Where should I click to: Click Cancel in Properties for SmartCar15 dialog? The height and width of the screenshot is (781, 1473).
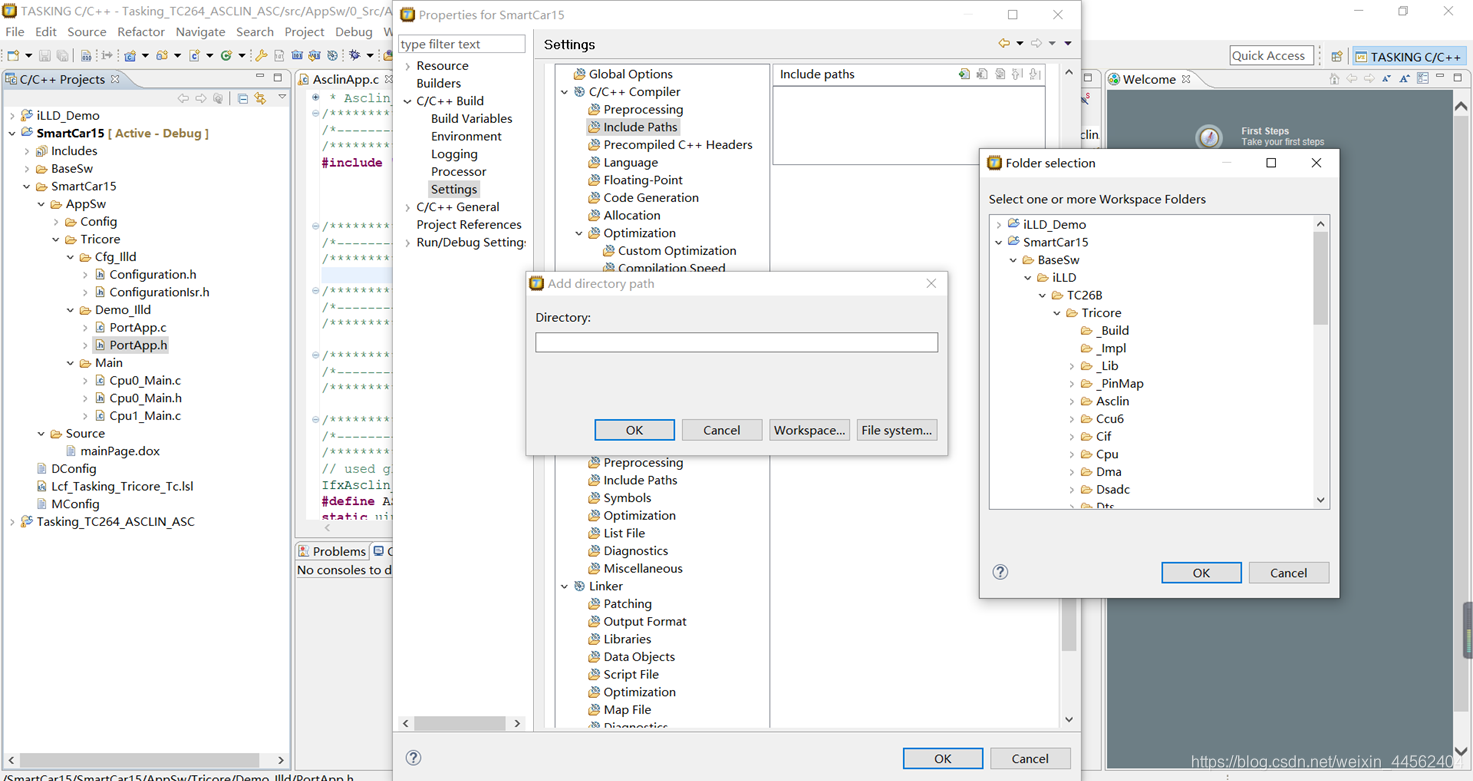click(x=1029, y=759)
